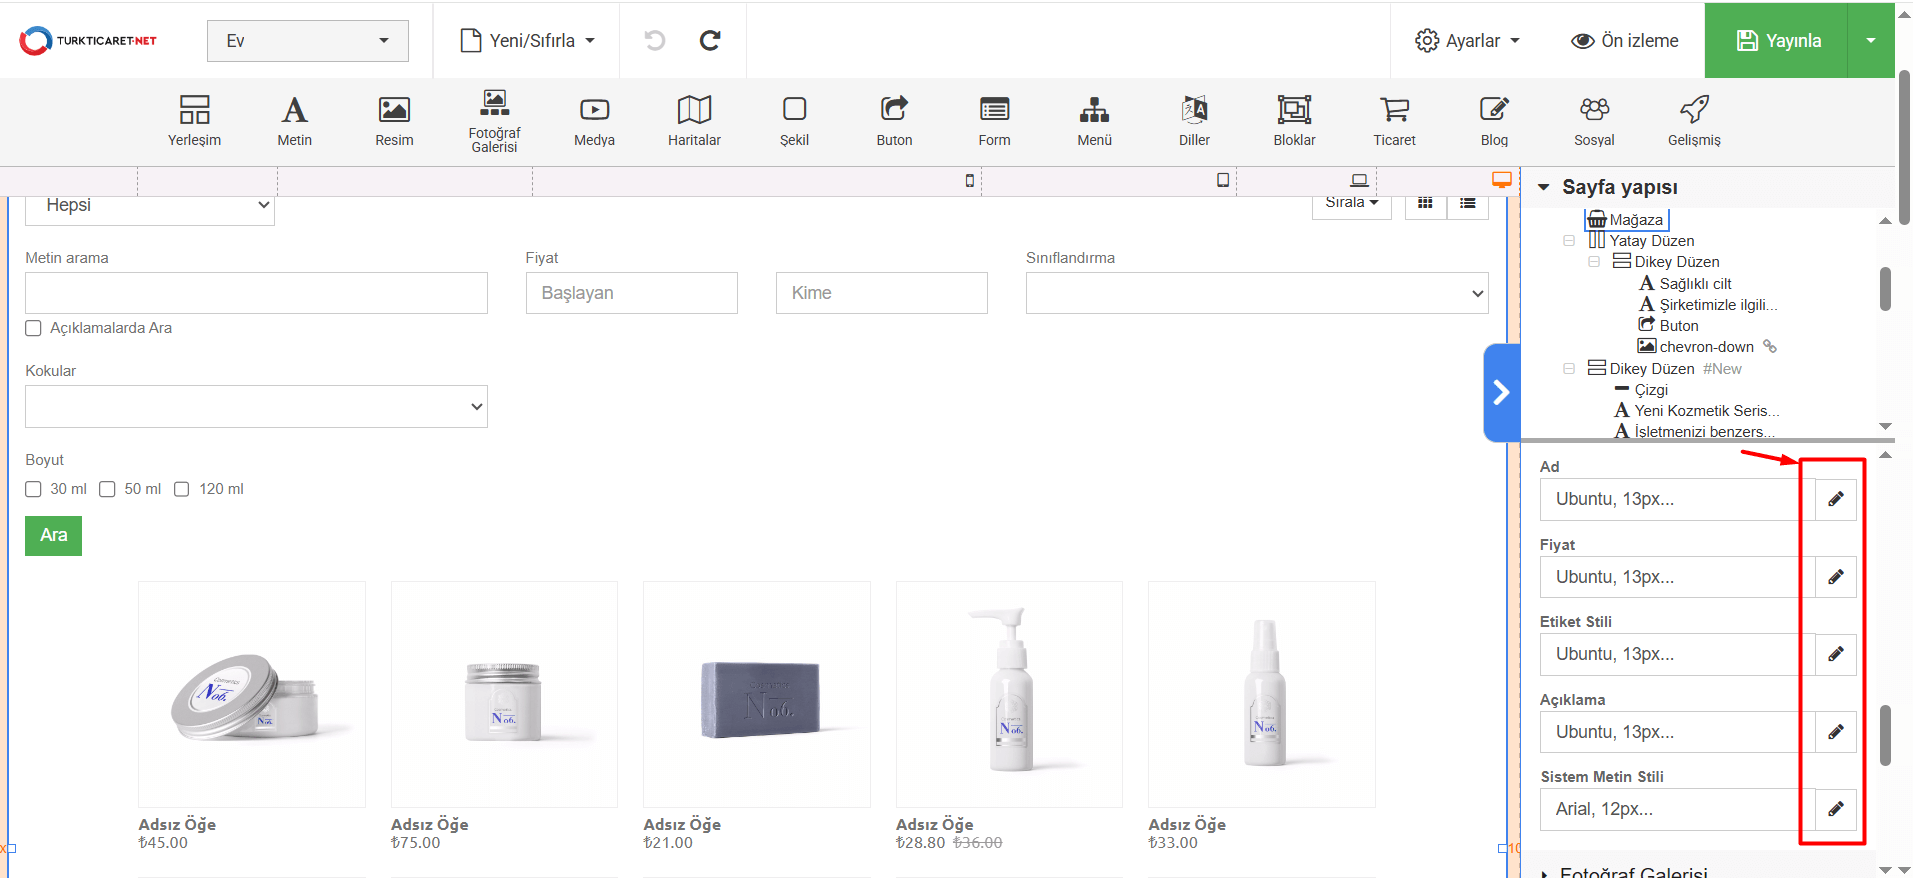Click the Metin arama input field
Viewport: 1913px width, 878px height.
click(256, 293)
